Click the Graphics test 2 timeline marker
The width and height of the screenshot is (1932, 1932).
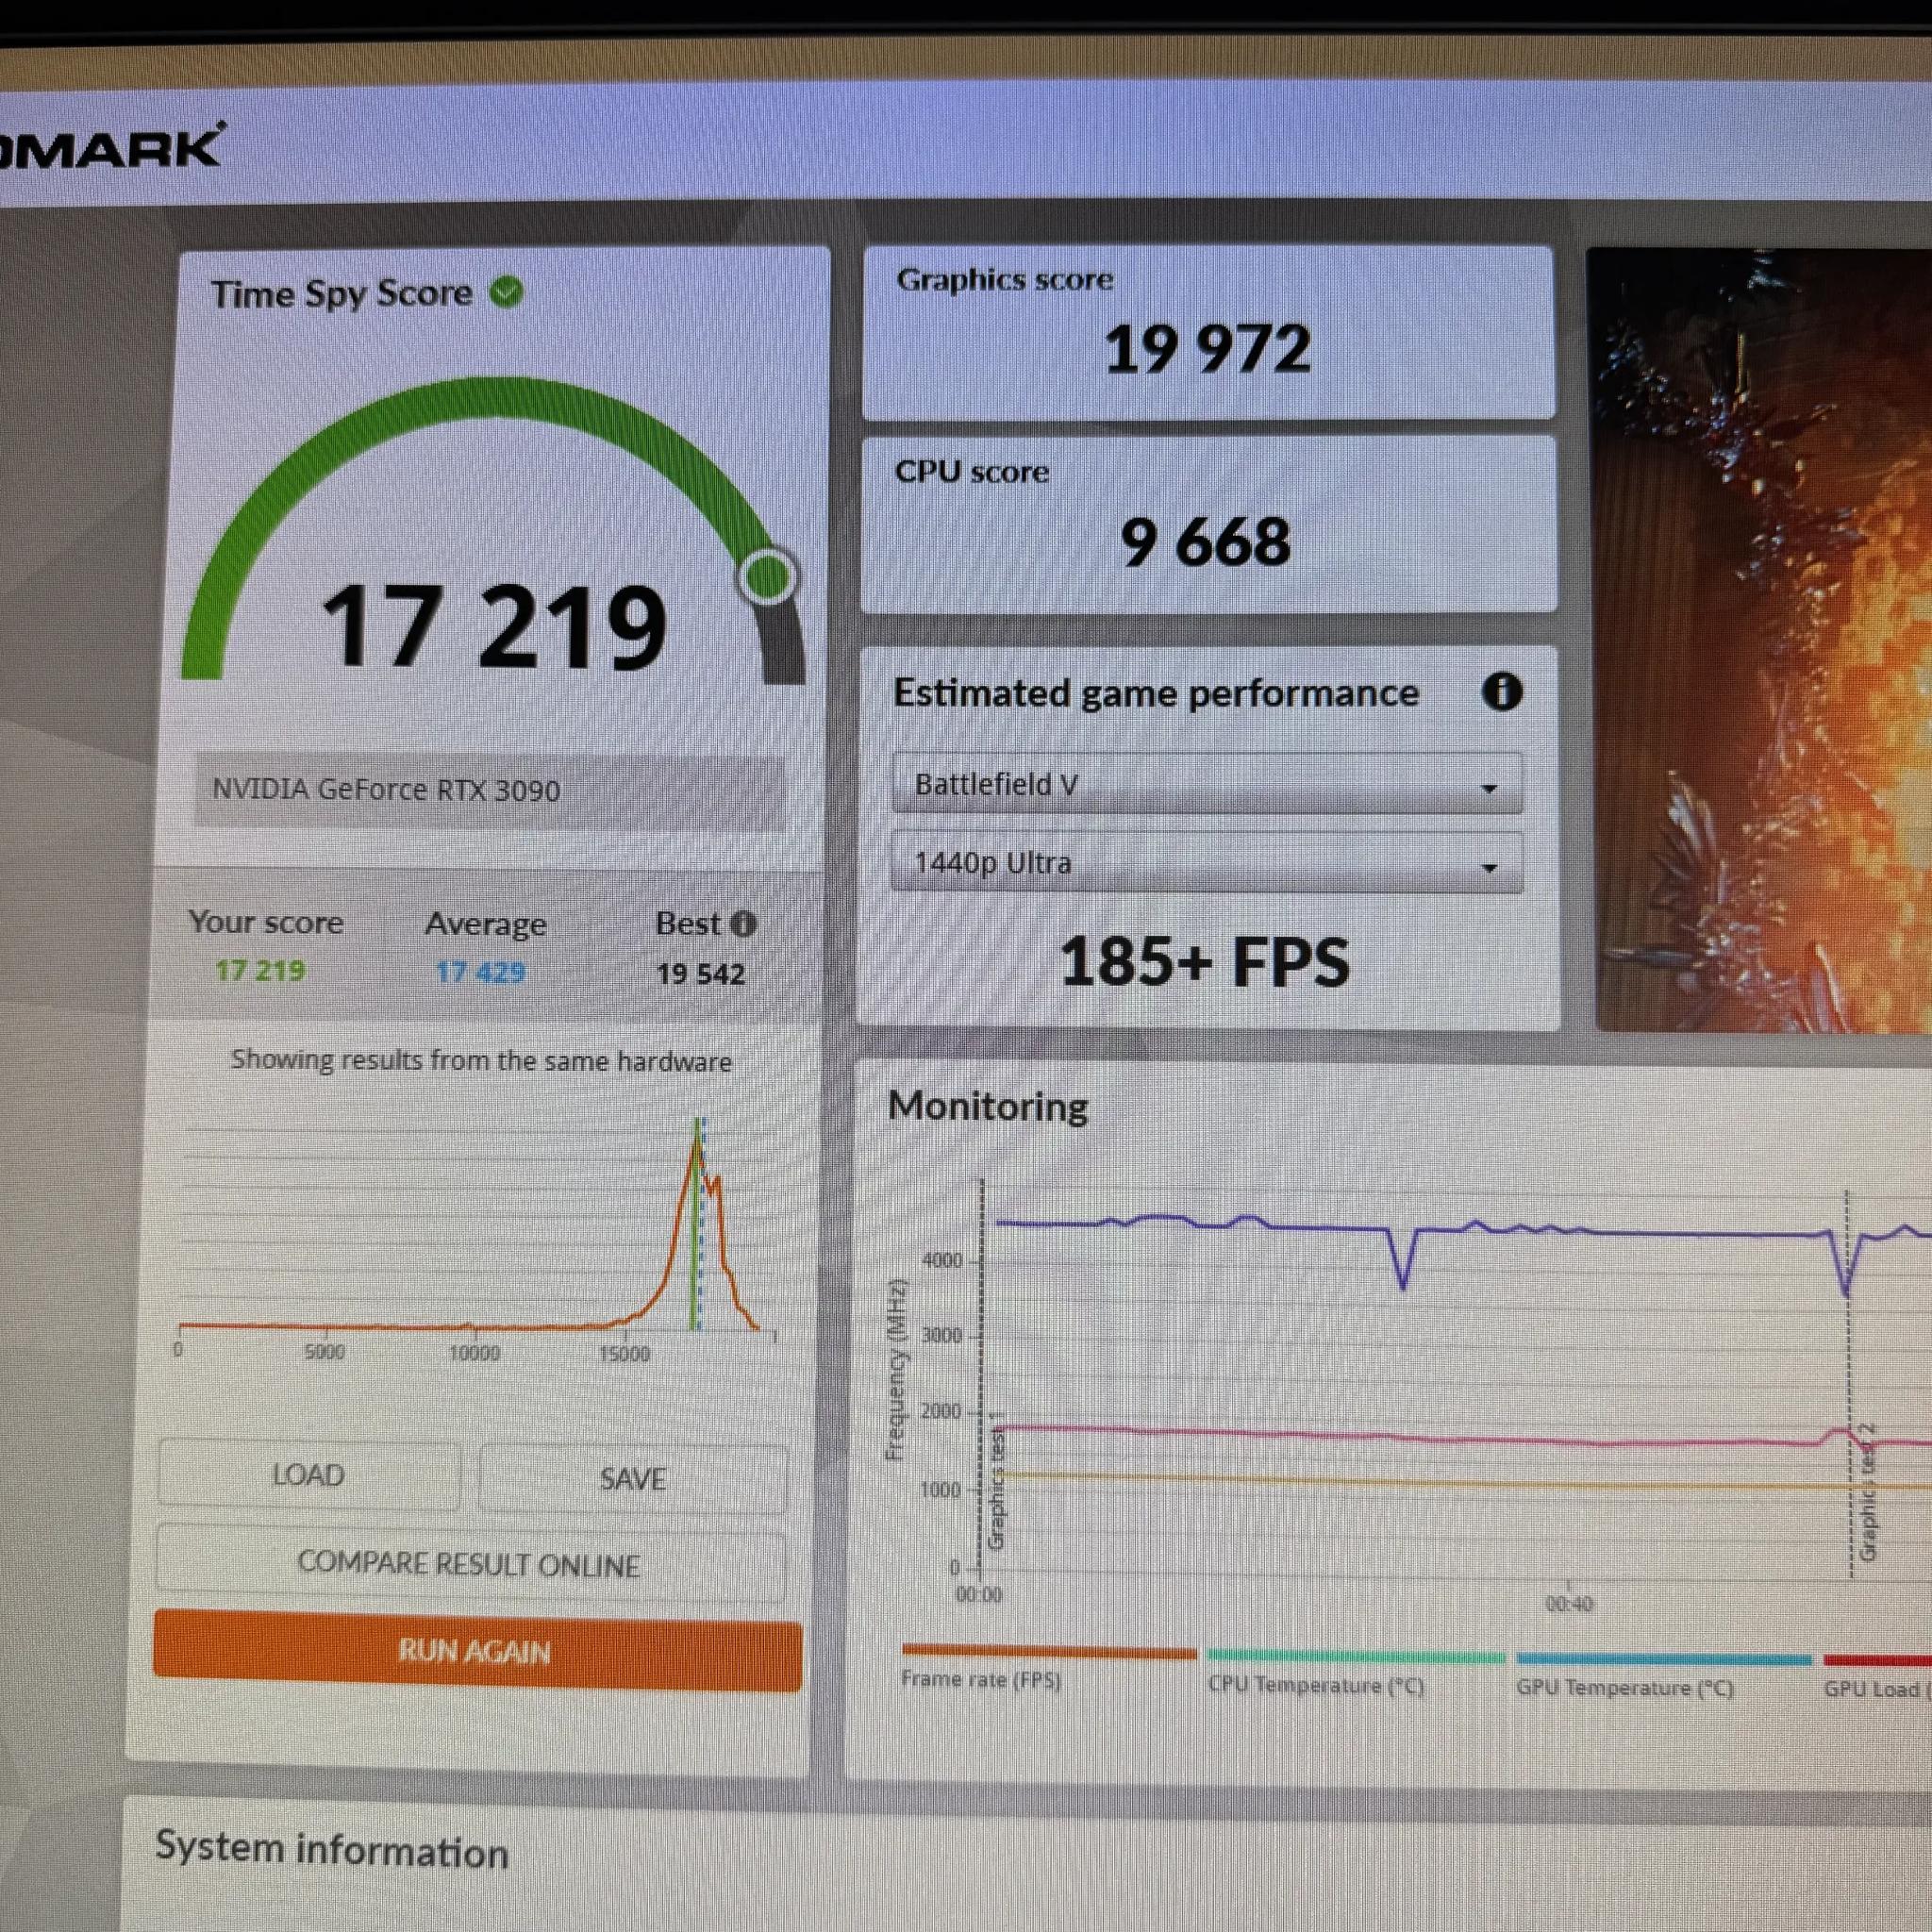point(1866,1493)
